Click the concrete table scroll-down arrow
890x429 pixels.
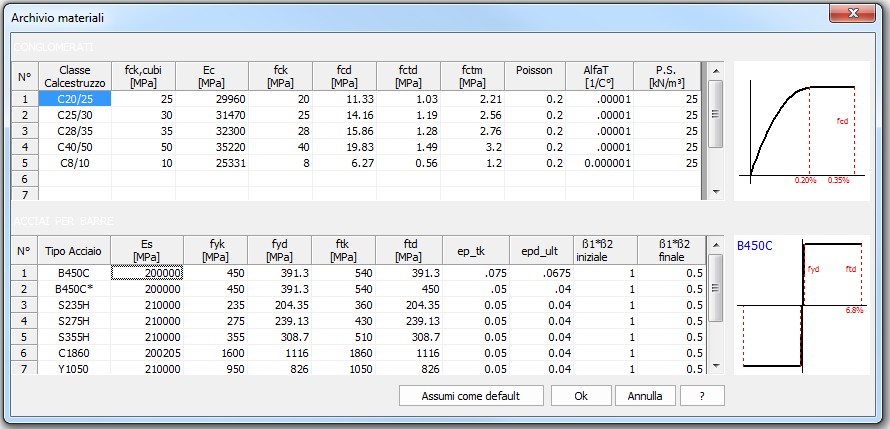[x=715, y=192]
